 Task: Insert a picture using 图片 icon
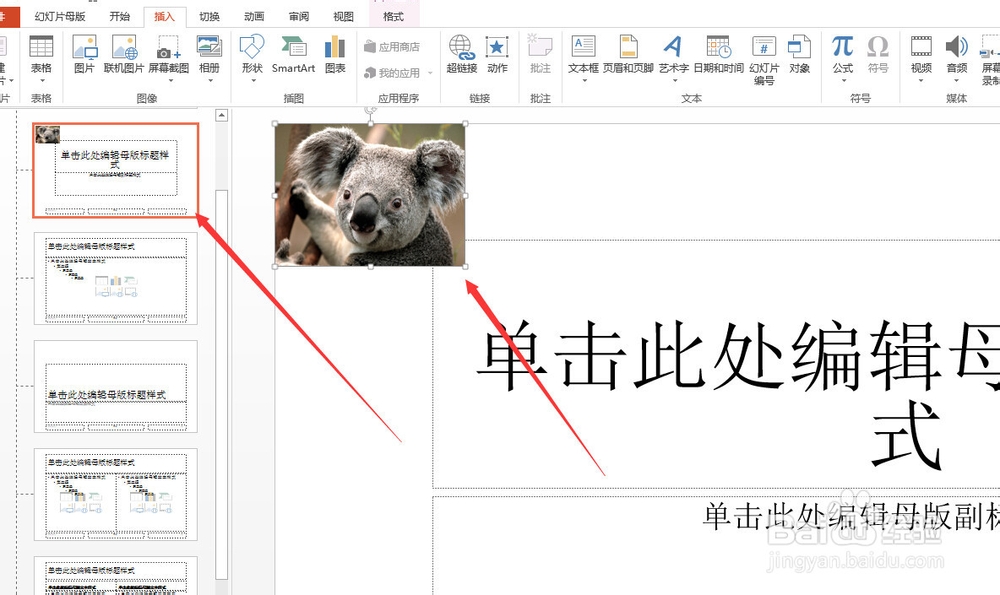pyautogui.click(x=84, y=54)
